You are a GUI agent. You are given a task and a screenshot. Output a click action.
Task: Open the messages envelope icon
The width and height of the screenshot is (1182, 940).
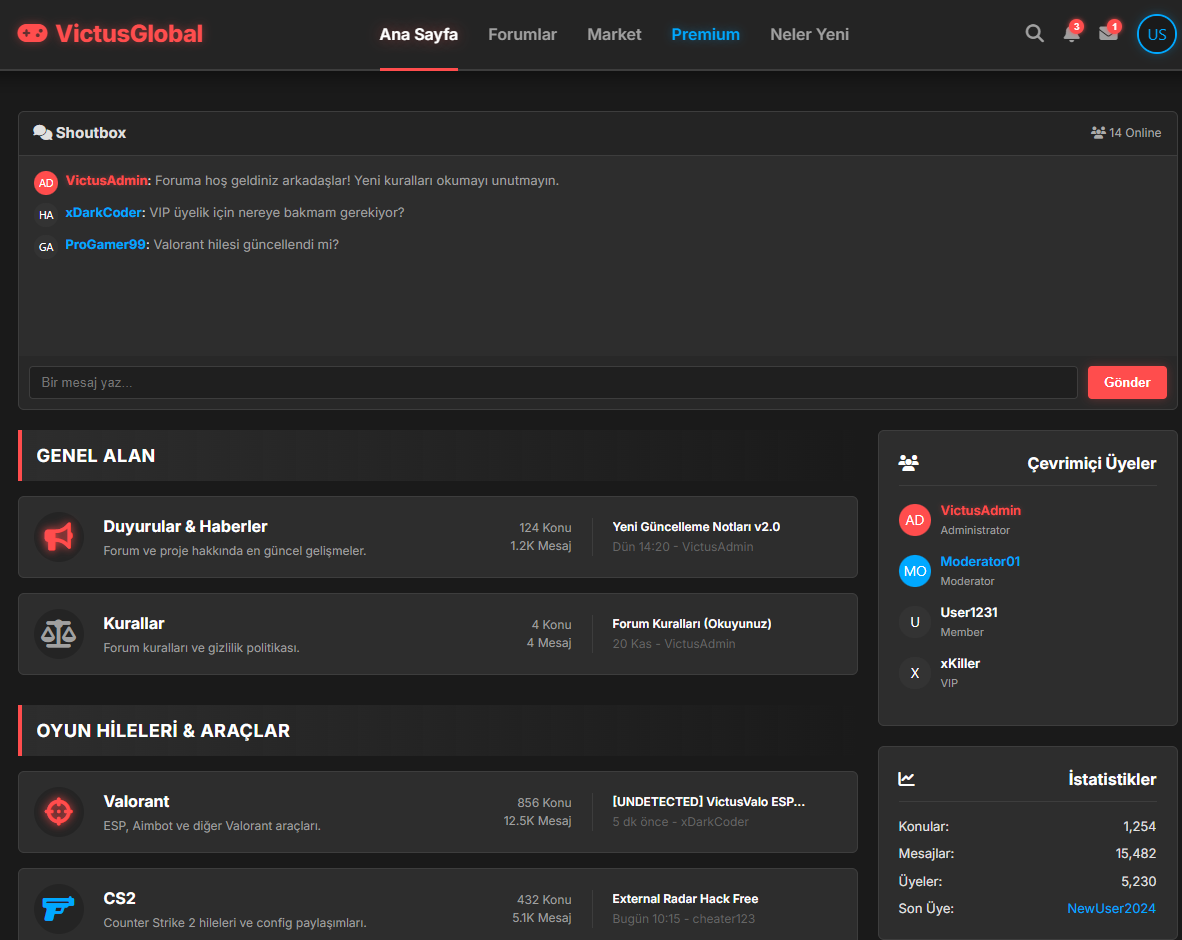pos(1108,33)
